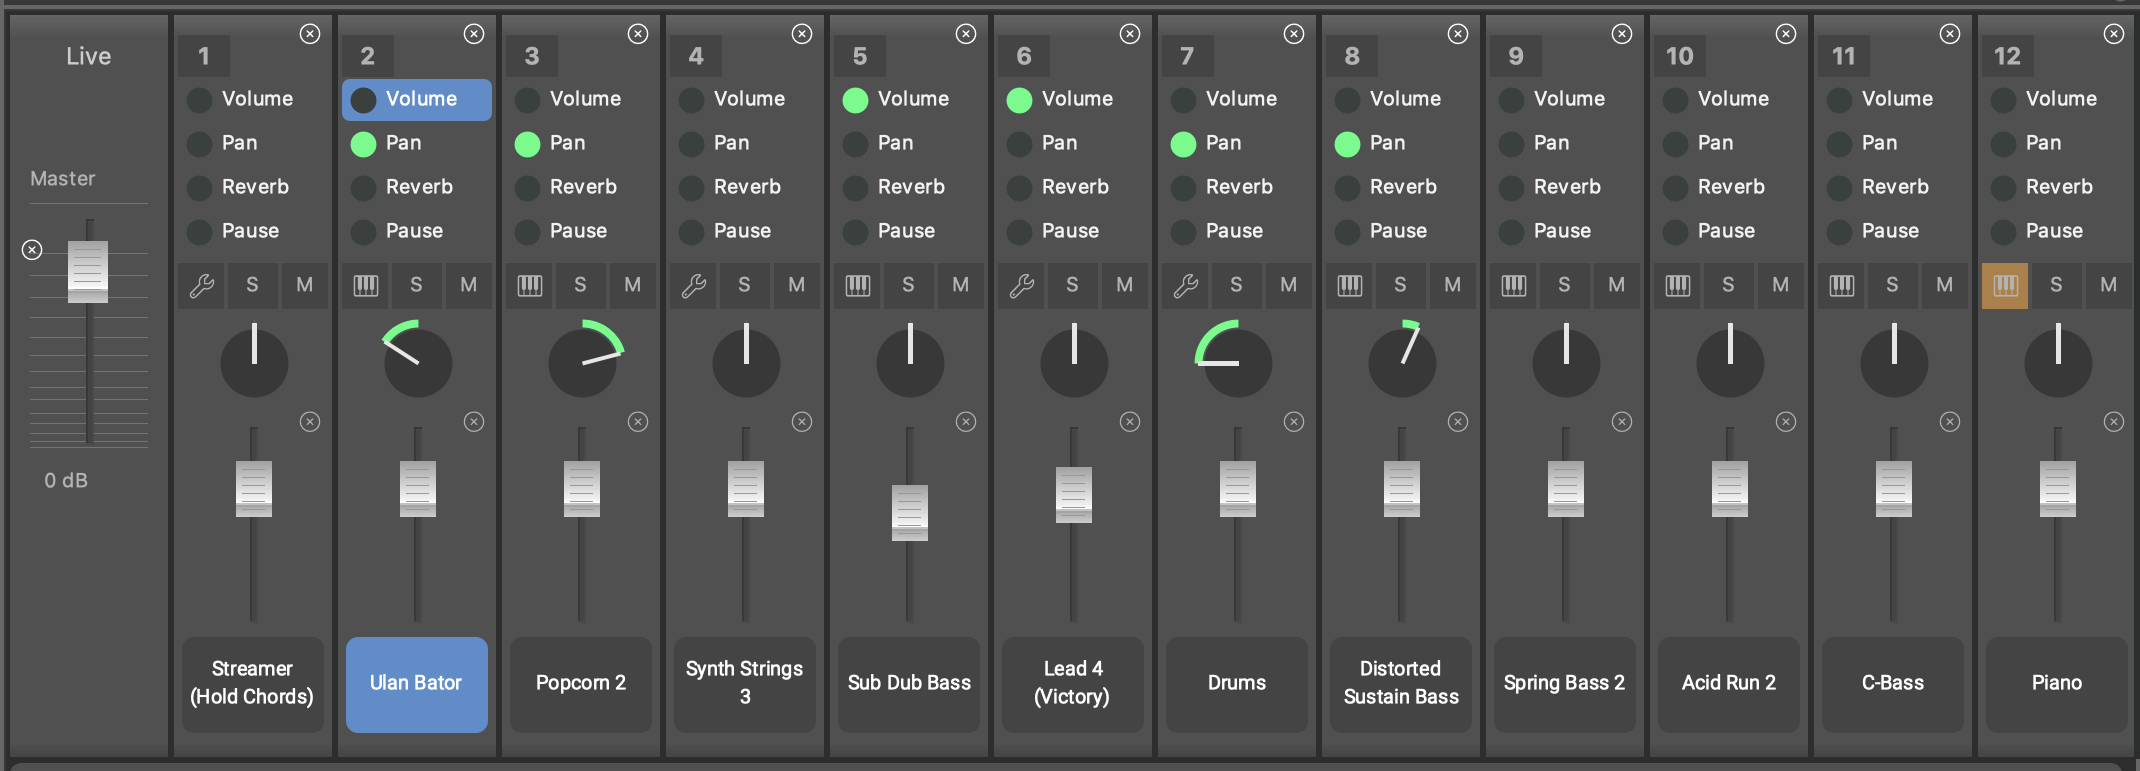This screenshot has height=771, width=2140.
Task: Click the Master volume fader handle
Action: tap(88, 271)
